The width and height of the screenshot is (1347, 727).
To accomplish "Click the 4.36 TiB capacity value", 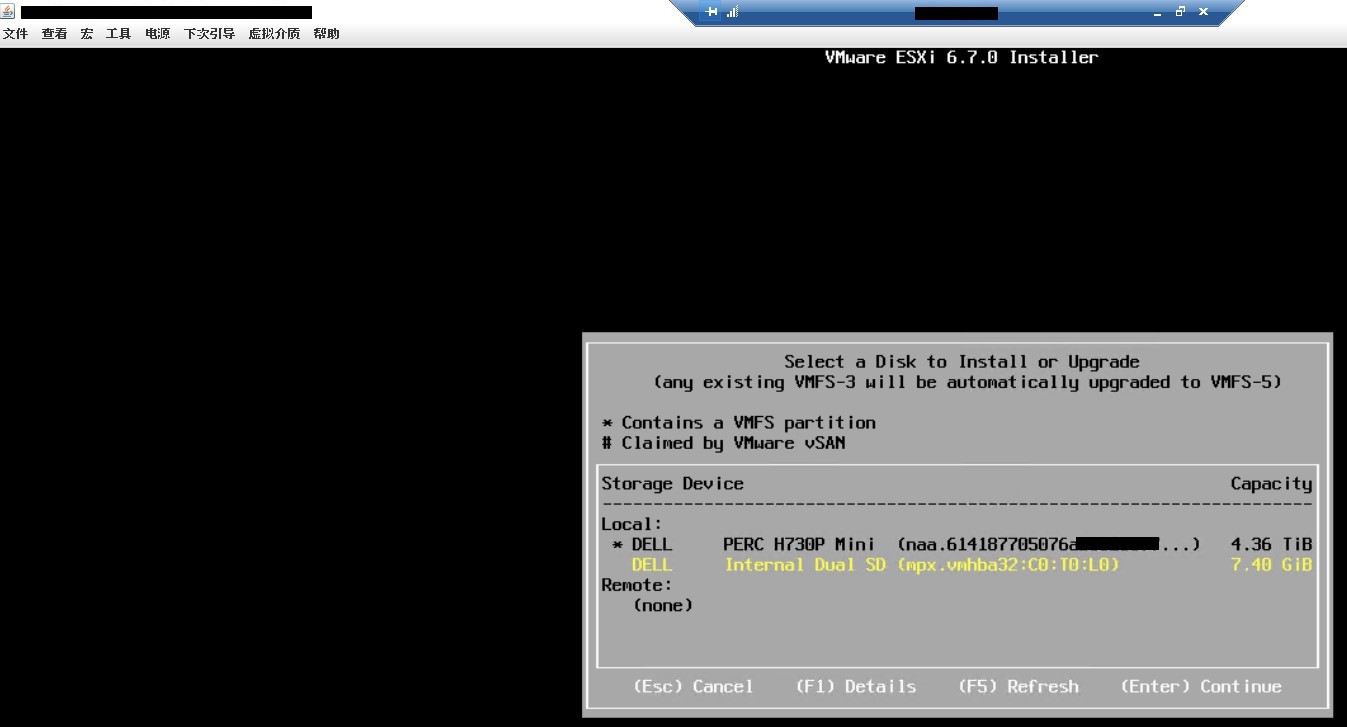I will point(1271,544).
